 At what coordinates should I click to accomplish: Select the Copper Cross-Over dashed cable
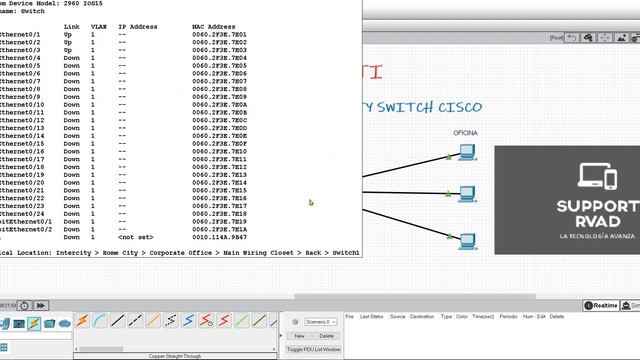(136, 320)
